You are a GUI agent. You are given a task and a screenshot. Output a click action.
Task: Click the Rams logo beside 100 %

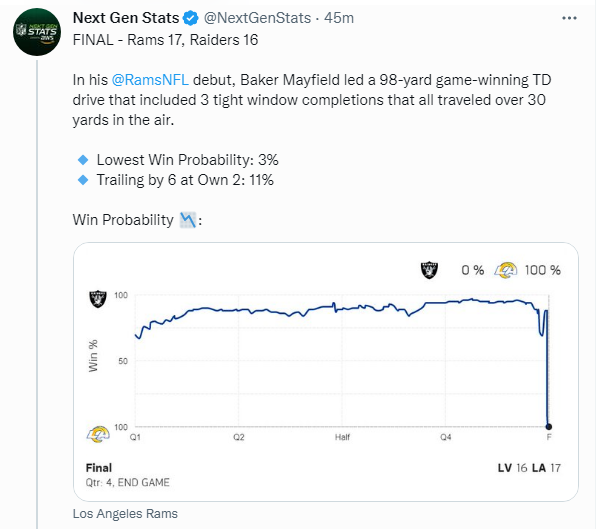click(507, 270)
